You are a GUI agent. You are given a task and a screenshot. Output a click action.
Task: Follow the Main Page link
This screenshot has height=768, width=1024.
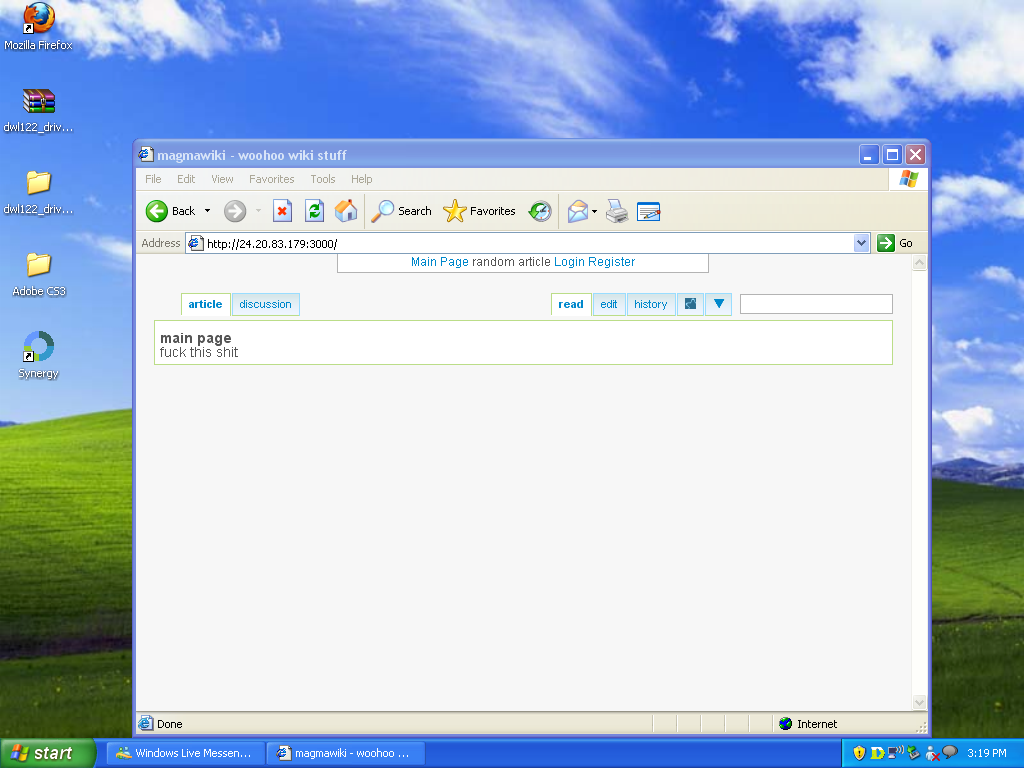(x=440, y=262)
